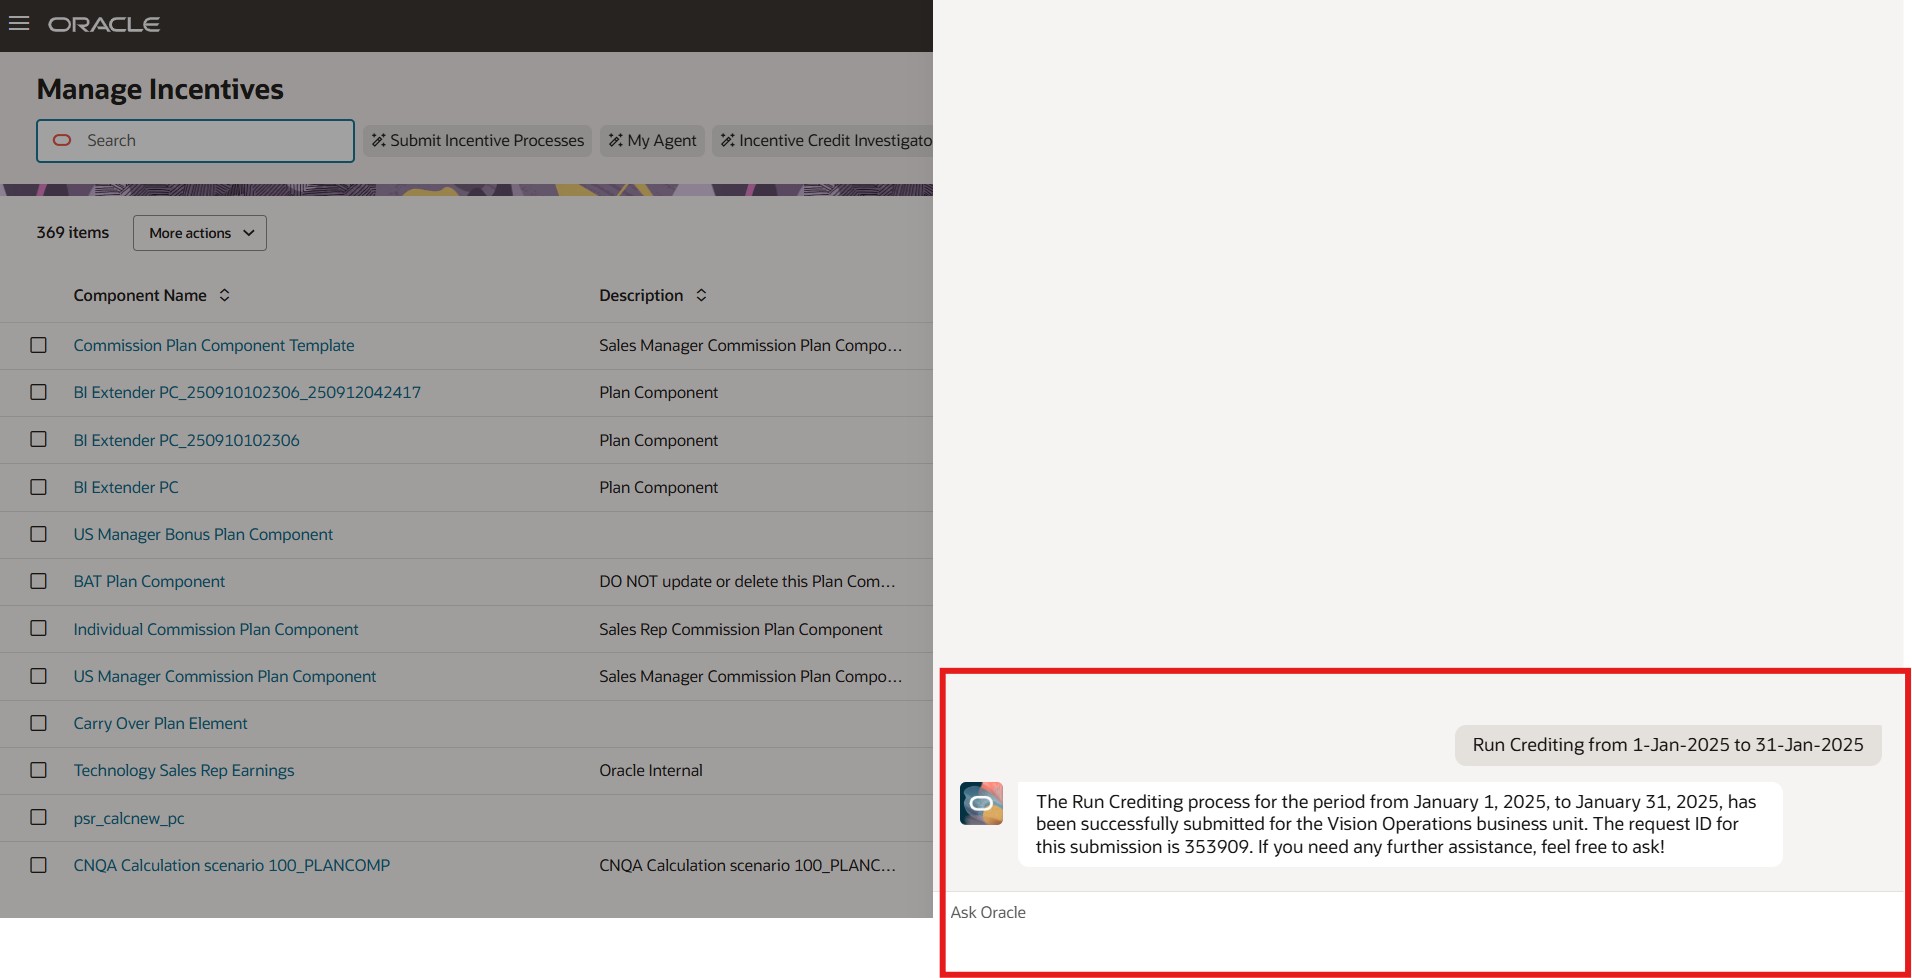Screen dimensions: 1912x978
Task: Check Technology Sales Rep Earnings row
Action: 39,770
